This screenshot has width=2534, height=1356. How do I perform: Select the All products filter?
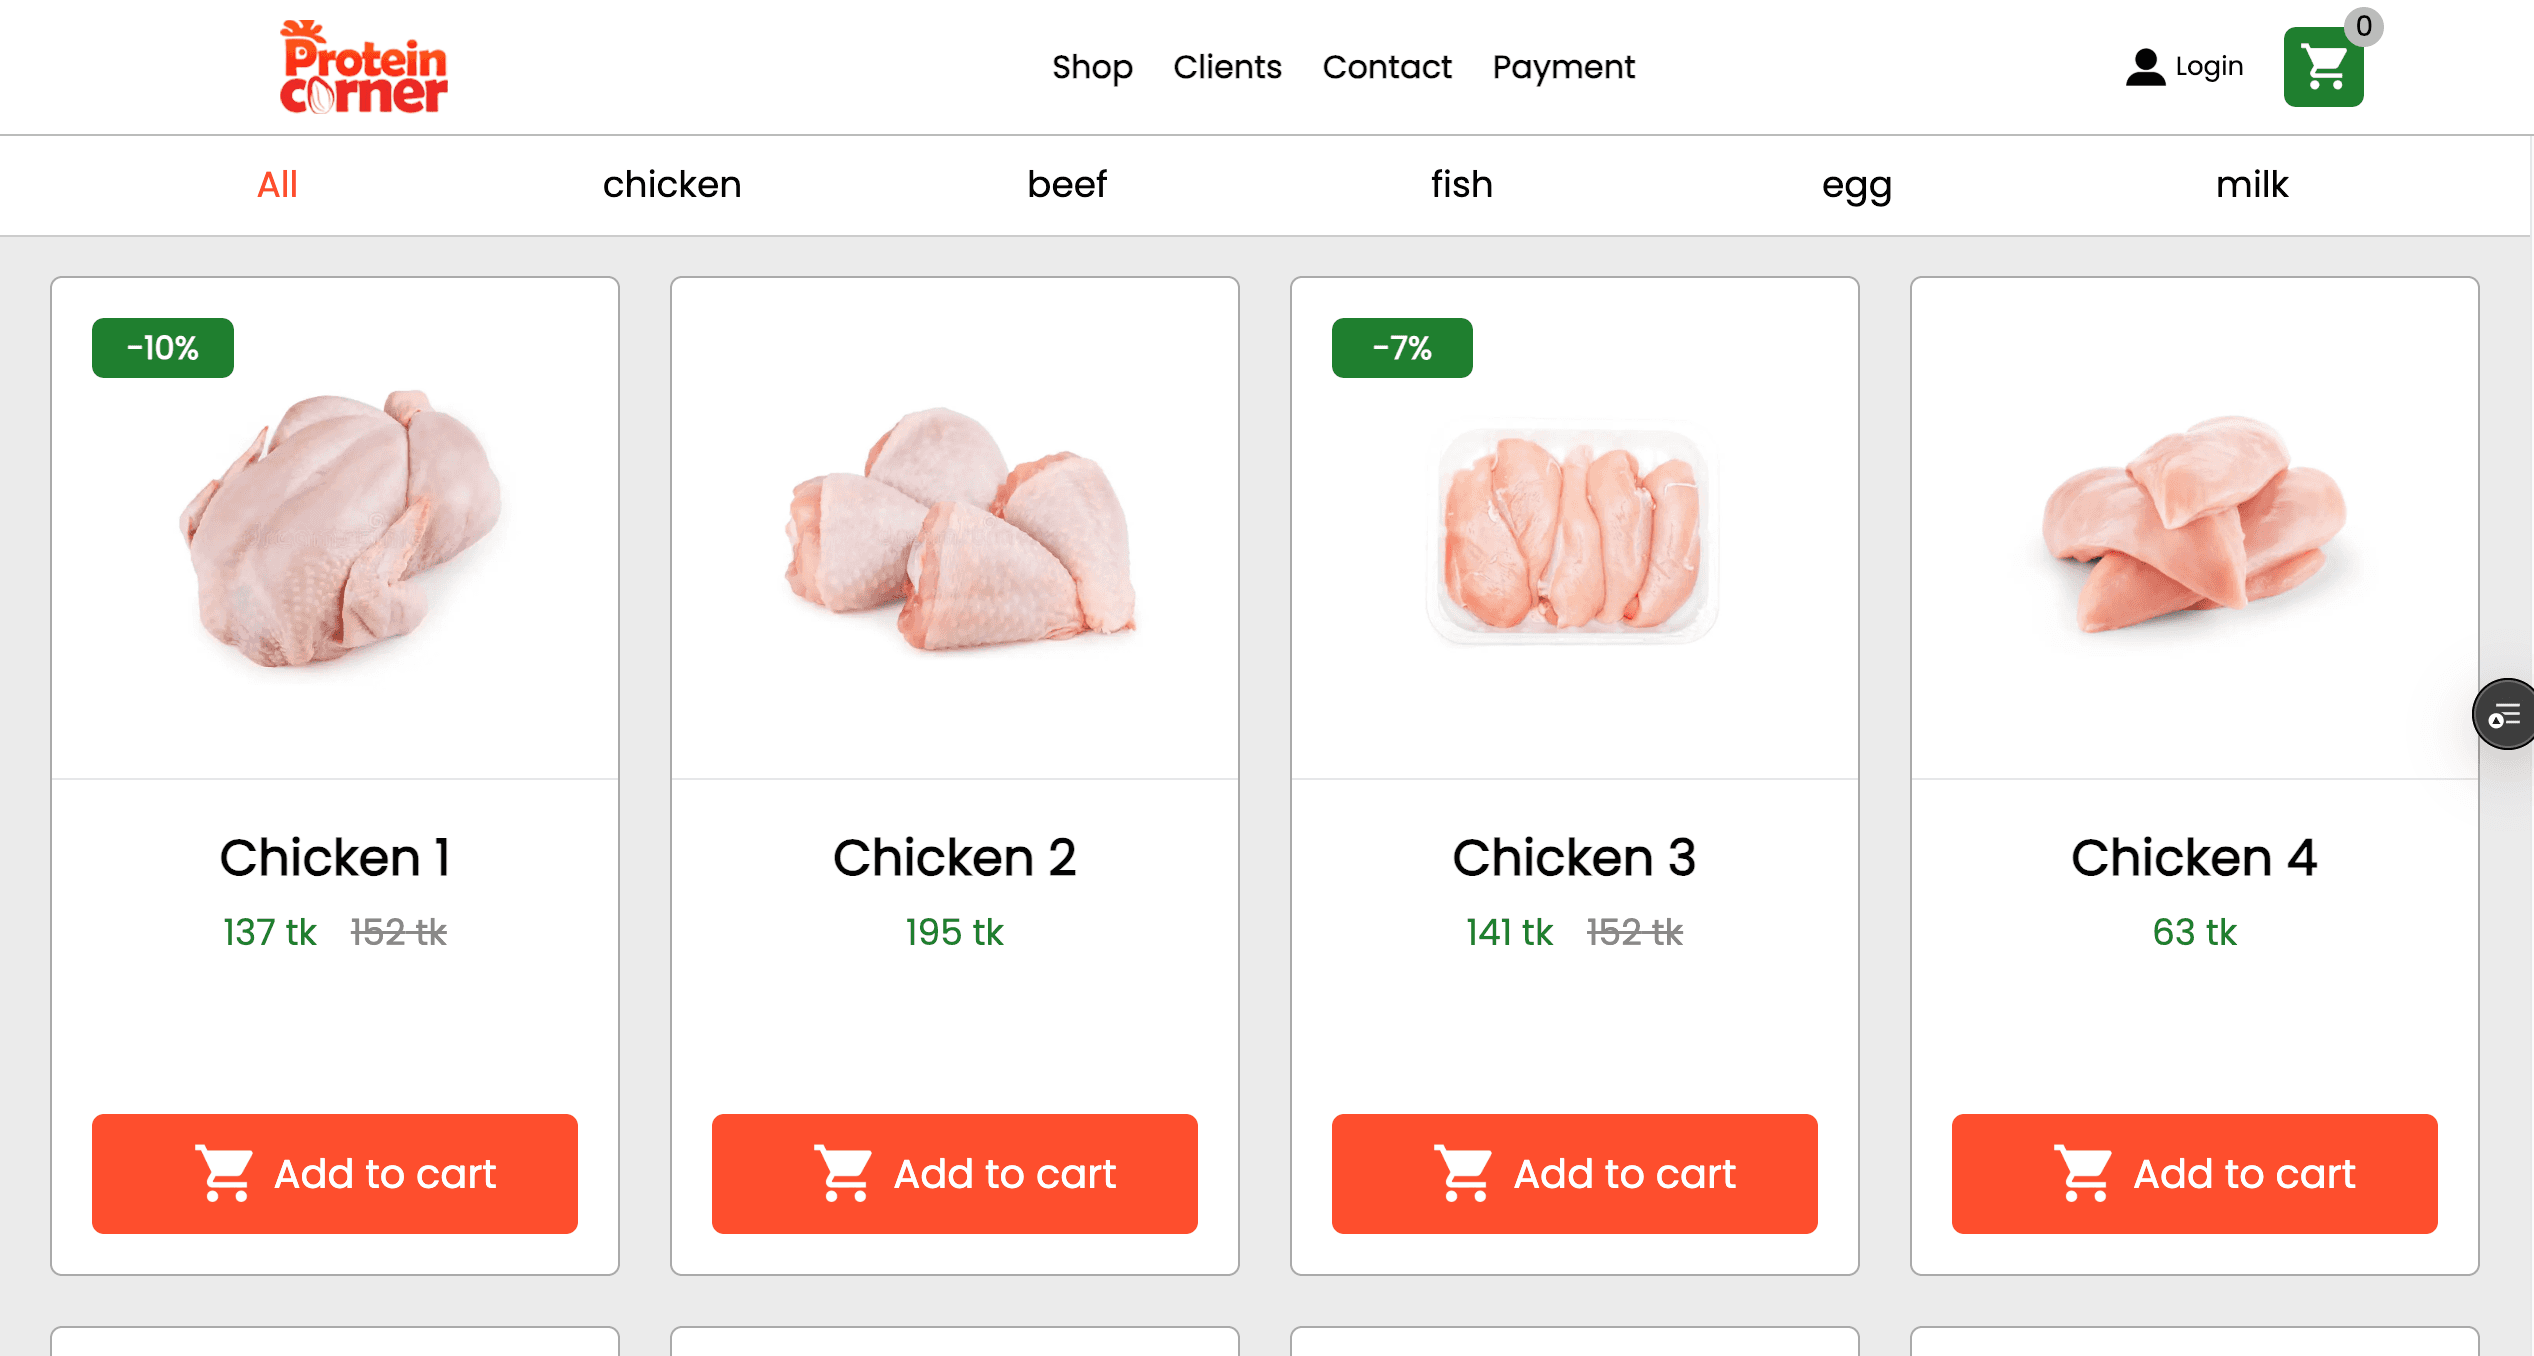[277, 184]
